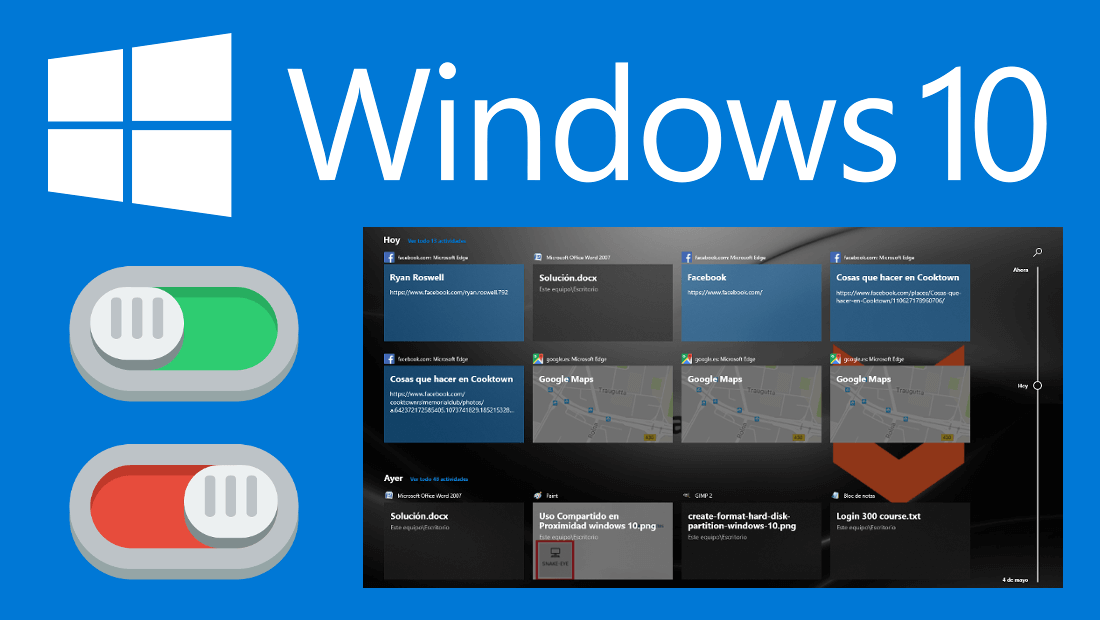
Task: Open 'Login 300 course.txt' card
Action: (x=900, y=541)
